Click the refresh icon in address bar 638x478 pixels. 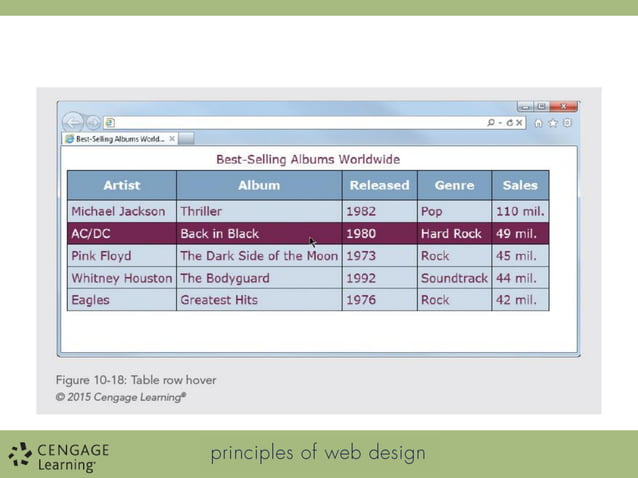[509, 122]
